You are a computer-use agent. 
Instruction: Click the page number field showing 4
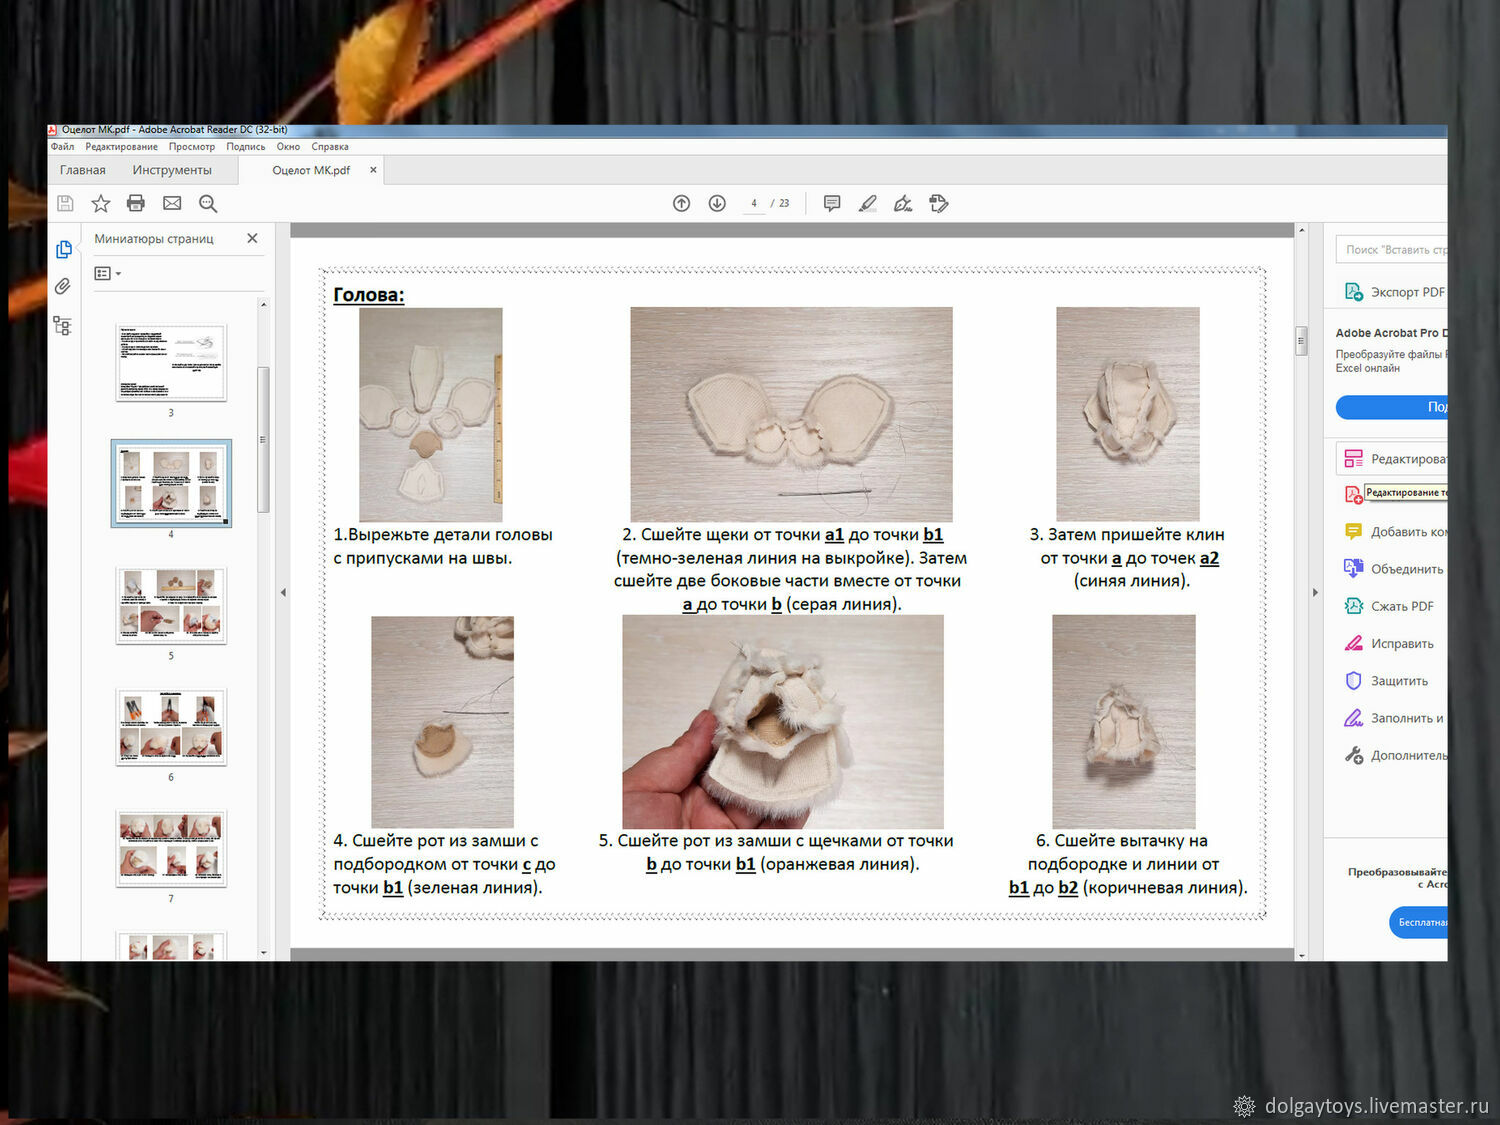click(754, 204)
